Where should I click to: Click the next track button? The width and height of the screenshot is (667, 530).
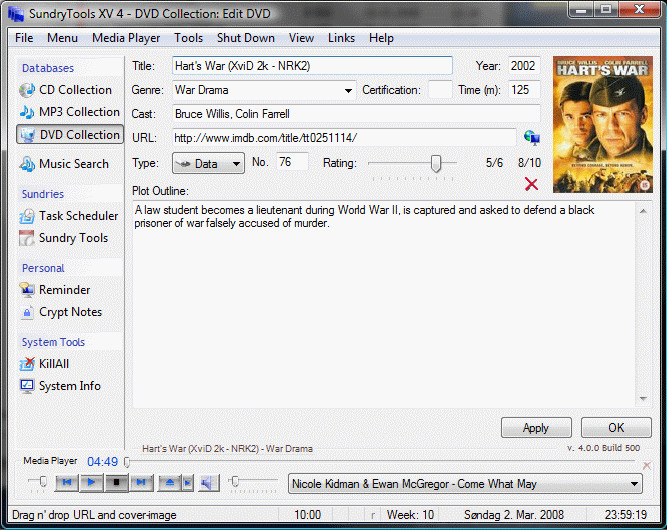pos(141,482)
